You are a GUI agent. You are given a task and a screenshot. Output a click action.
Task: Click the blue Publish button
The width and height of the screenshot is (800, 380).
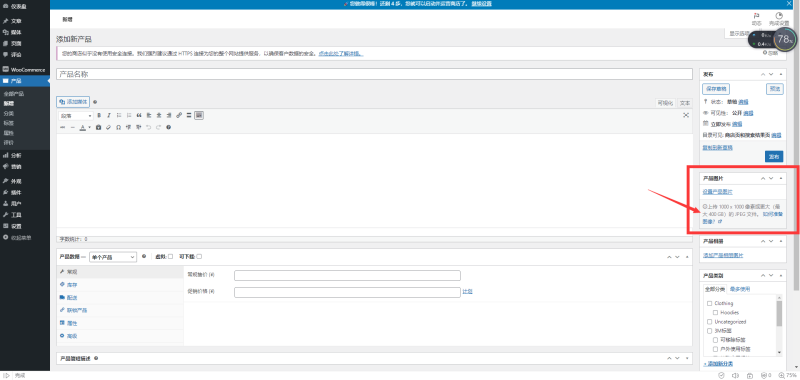click(774, 157)
